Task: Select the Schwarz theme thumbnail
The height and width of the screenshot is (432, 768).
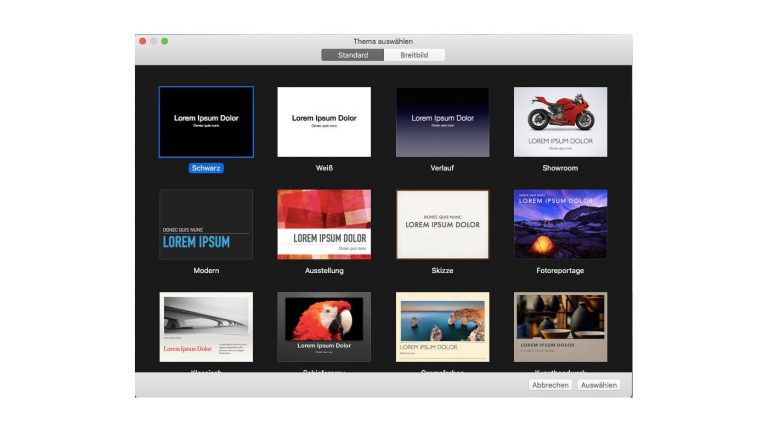Action: pos(206,122)
